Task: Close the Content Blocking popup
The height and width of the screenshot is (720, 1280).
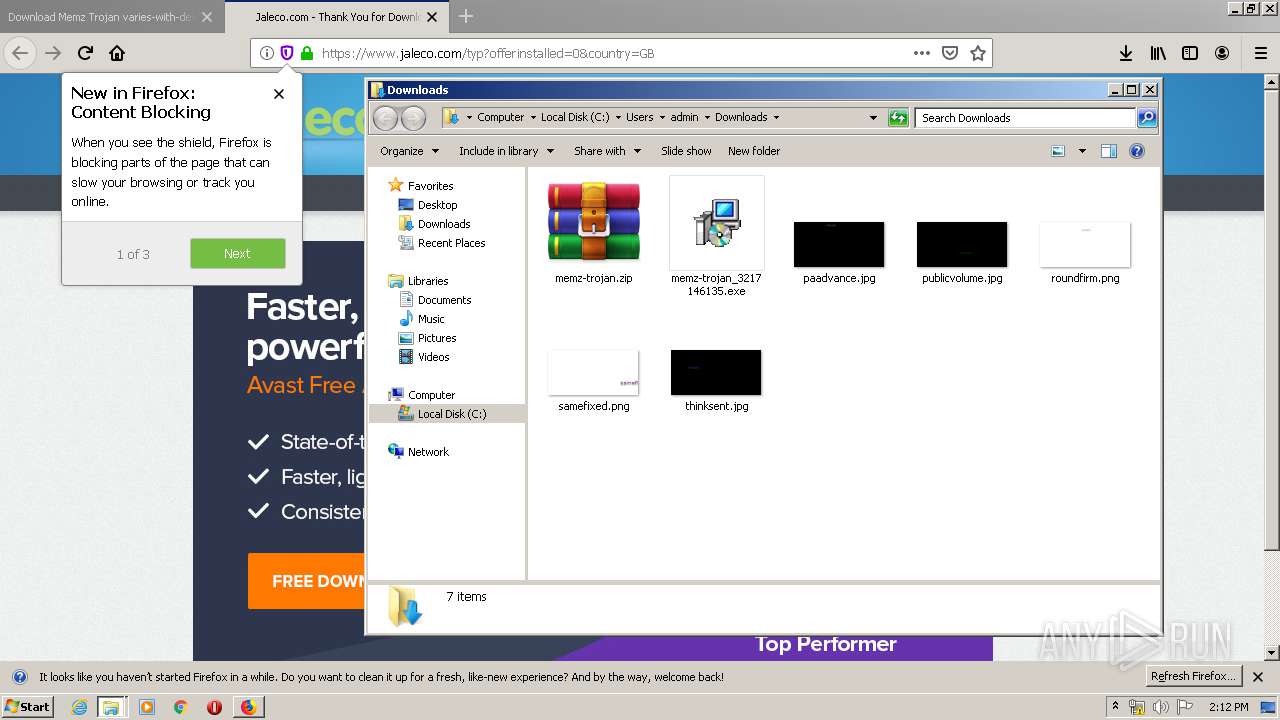Action: [x=279, y=93]
